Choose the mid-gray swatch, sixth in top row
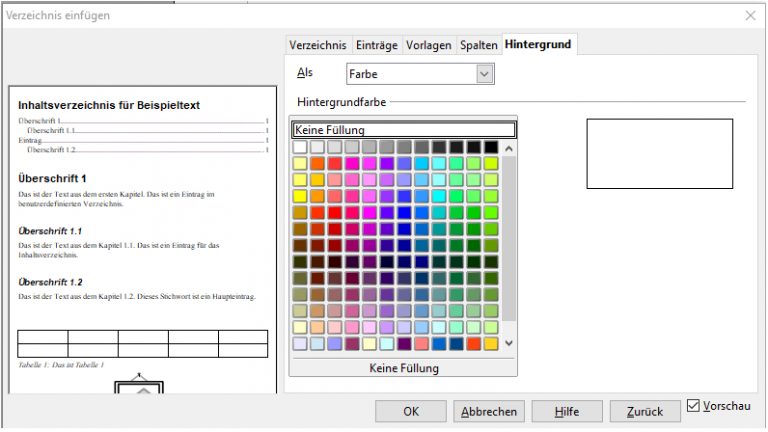 (x=386, y=147)
